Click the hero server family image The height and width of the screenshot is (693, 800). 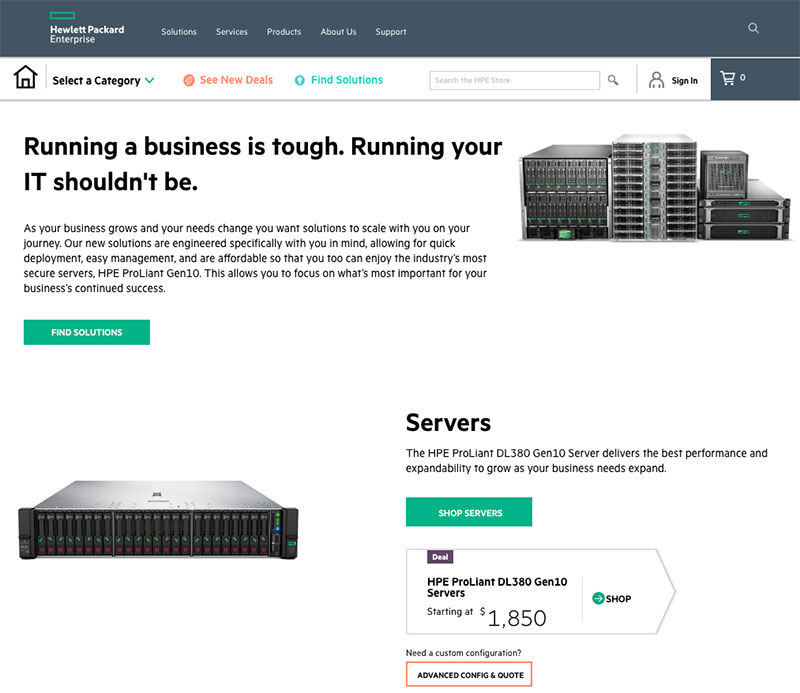[x=656, y=187]
